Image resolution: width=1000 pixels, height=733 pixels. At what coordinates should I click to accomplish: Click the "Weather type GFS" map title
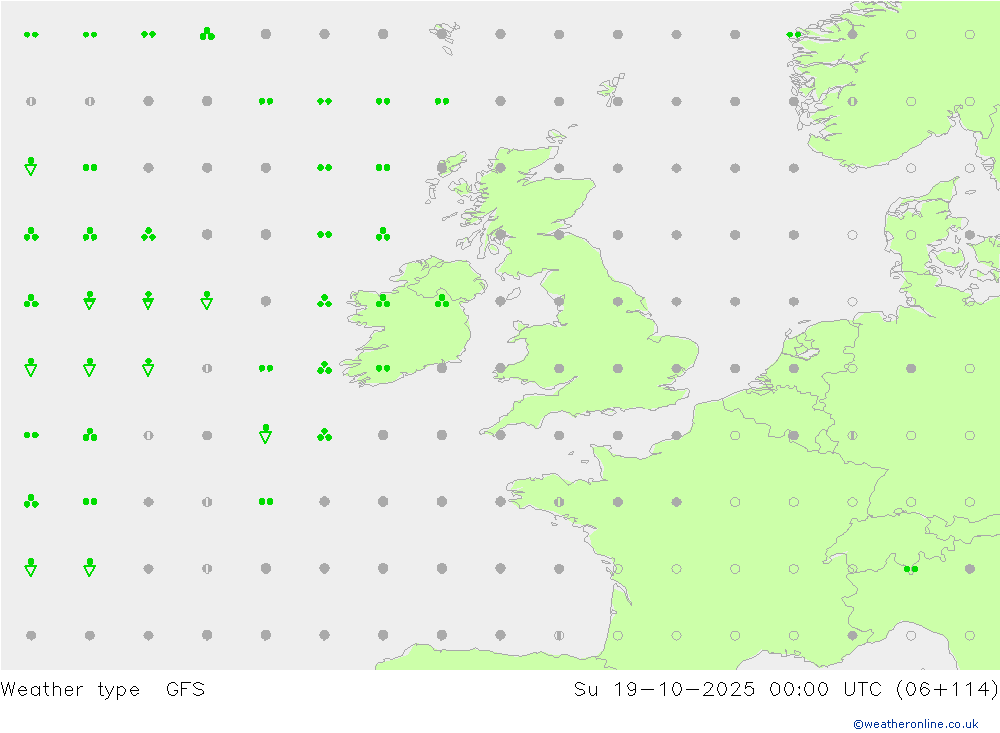(103, 690)
